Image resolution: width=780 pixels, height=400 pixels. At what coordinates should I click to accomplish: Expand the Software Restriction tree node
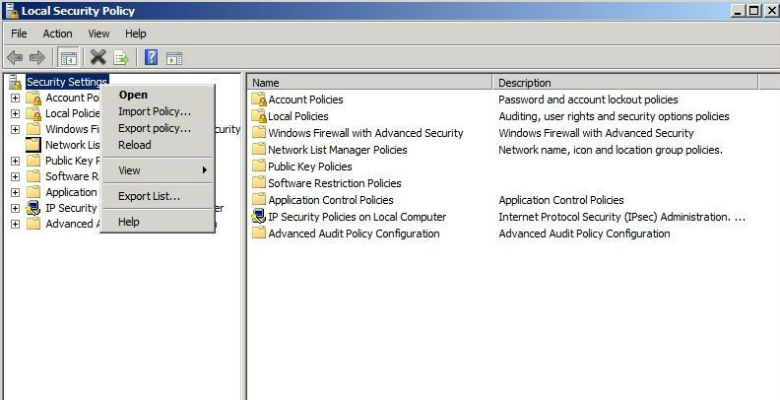[x=15, y=177]
